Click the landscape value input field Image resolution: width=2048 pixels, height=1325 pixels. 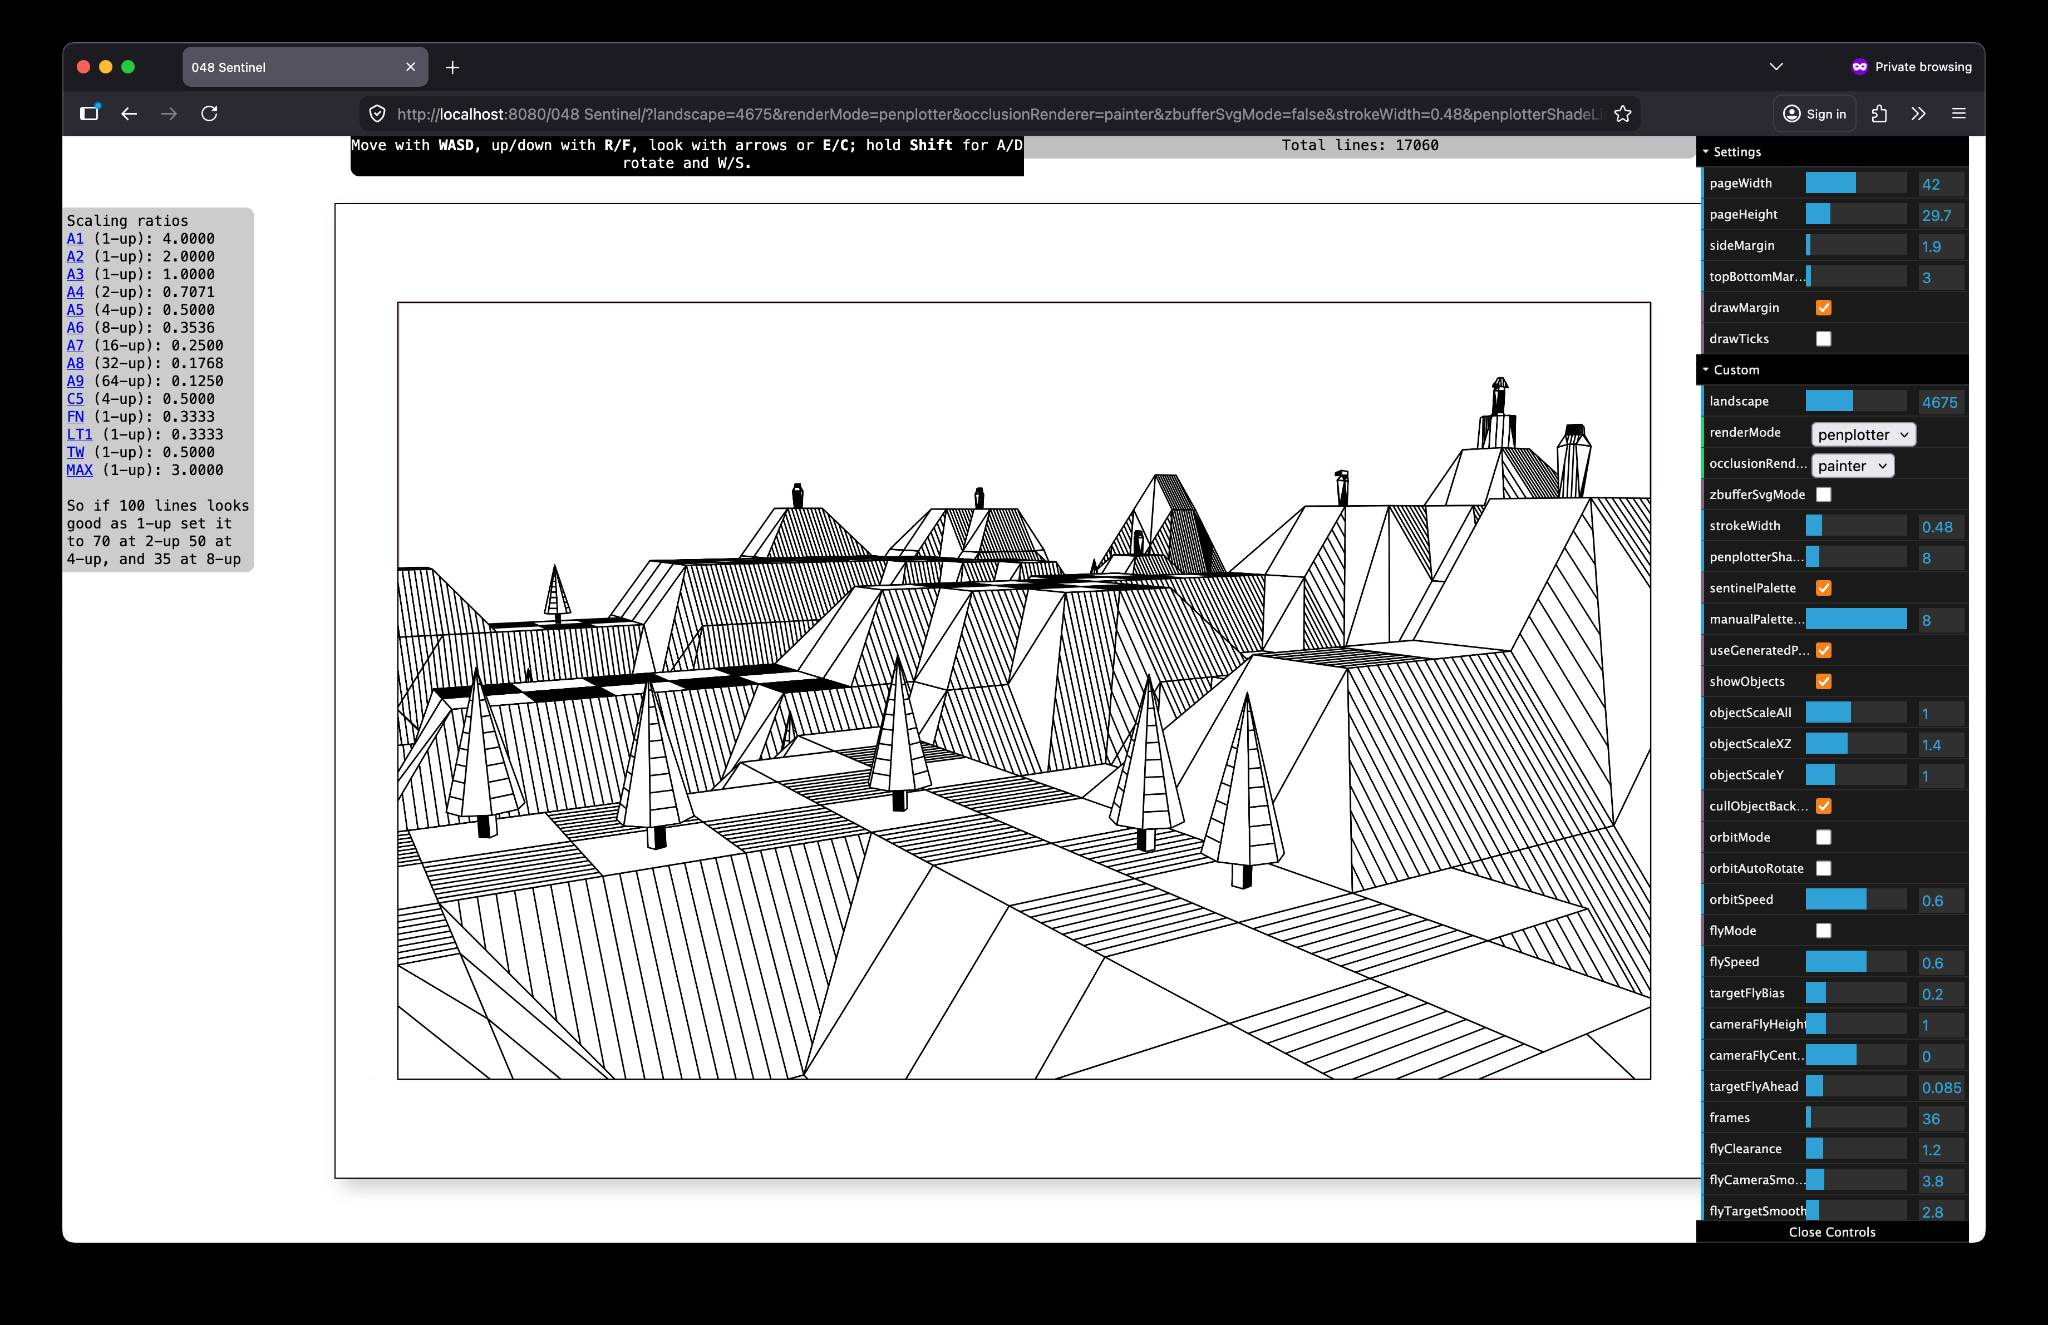pyautogui.click(x=1939, y=402)
